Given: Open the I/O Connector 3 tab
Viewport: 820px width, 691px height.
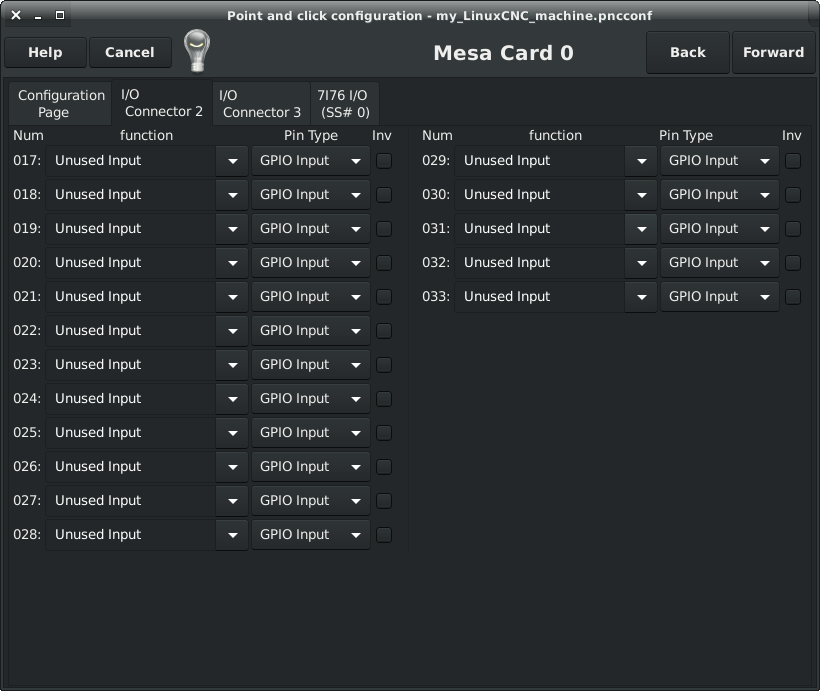Looking at the screenshot, I should click(261, 104).
